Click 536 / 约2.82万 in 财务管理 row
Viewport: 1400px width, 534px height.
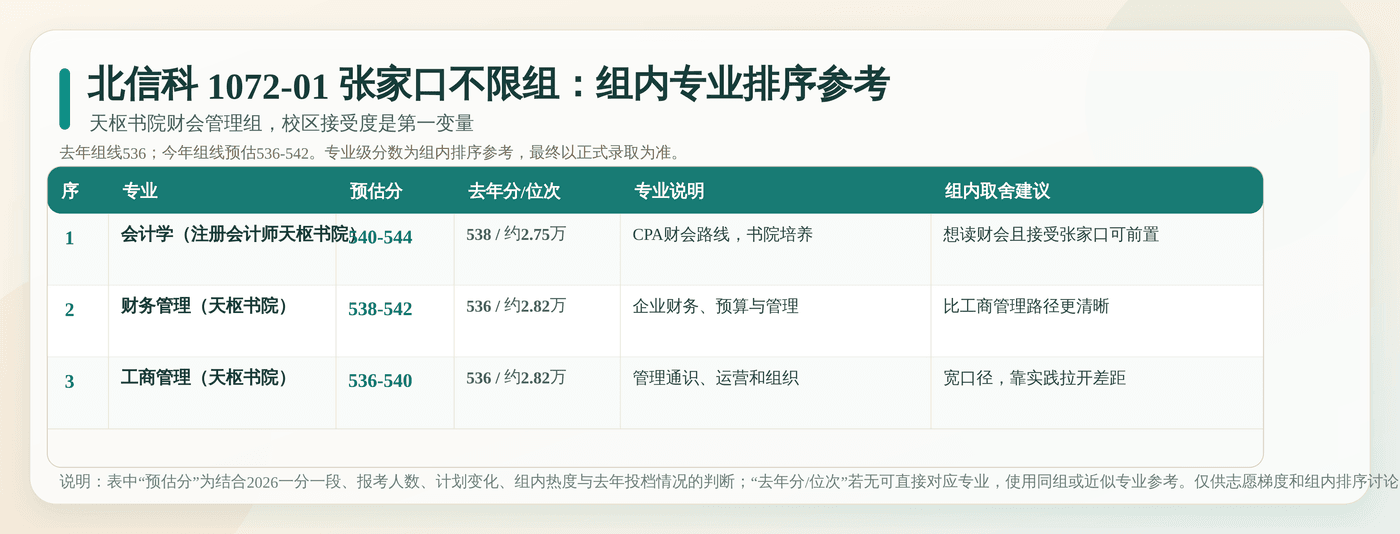point(516,306)
